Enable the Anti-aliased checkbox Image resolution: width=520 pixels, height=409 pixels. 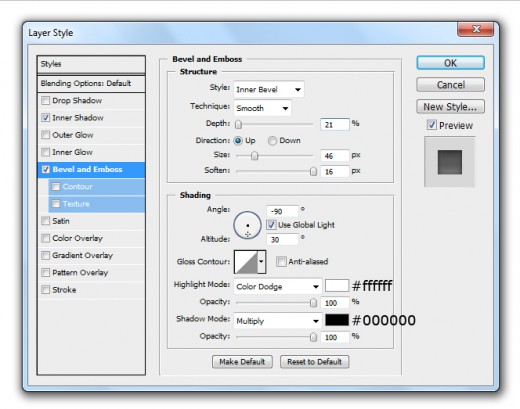coord(281,262)
